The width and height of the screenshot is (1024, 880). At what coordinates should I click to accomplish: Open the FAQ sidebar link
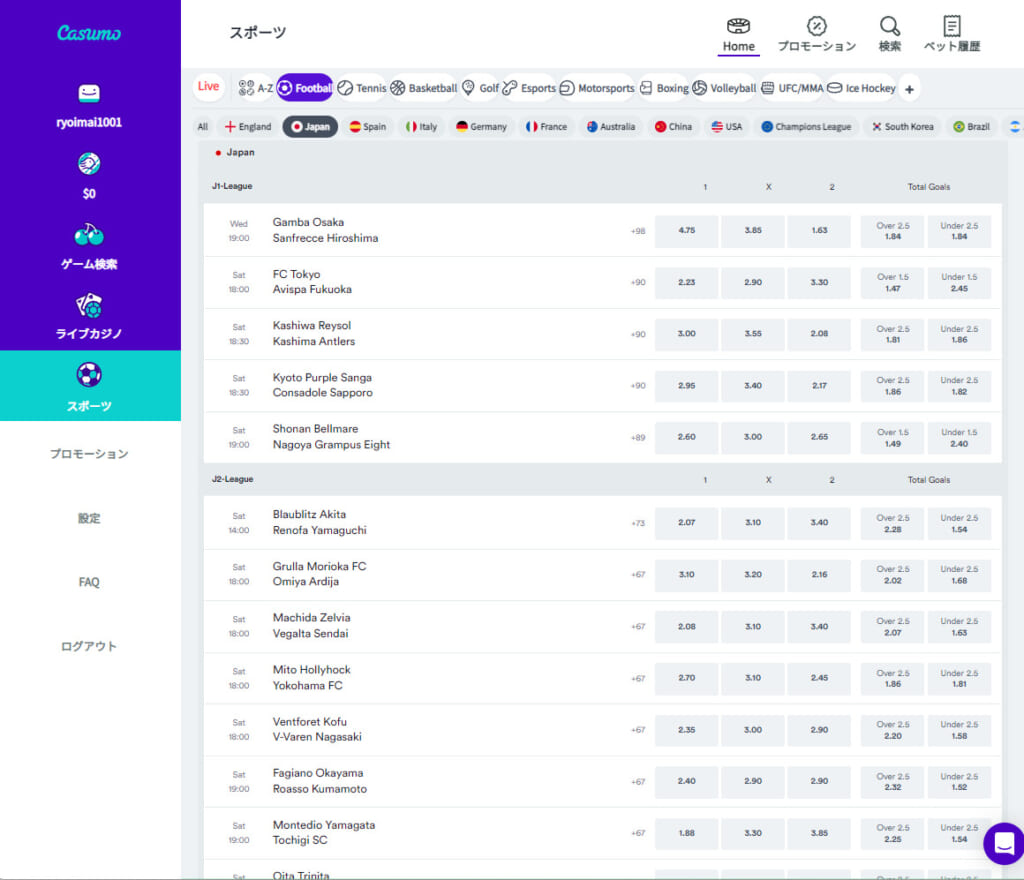(x=89, y=582)
